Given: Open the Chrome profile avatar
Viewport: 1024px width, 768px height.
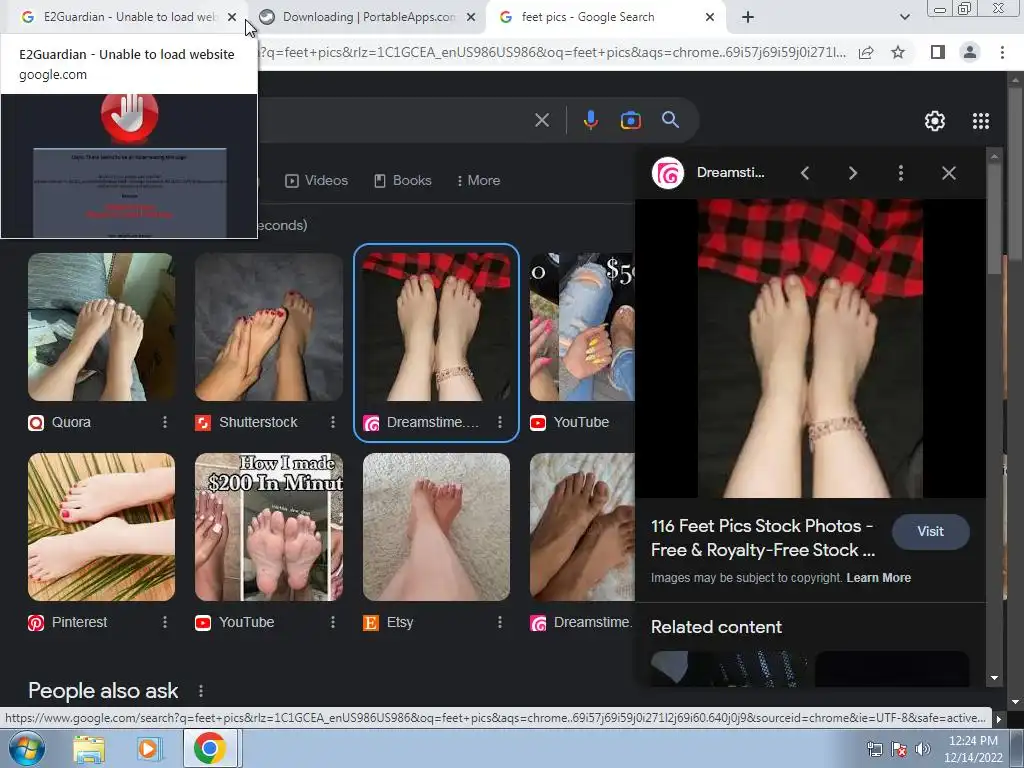Looking at the screenshot, I should pos(970,52).
